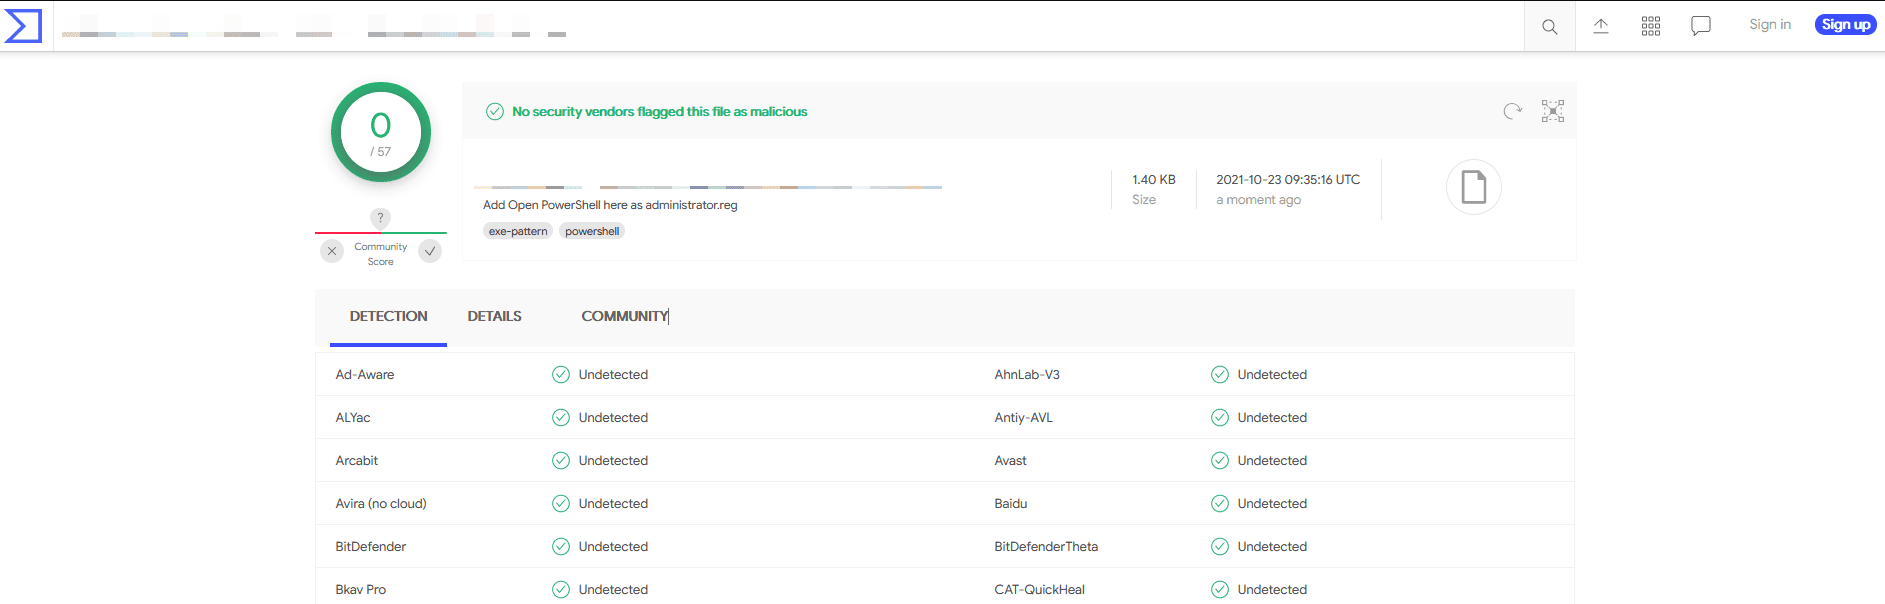The image size is (1885, 604).
Task: Click the exe-pattern tag
Action: [x=518, y=231]
